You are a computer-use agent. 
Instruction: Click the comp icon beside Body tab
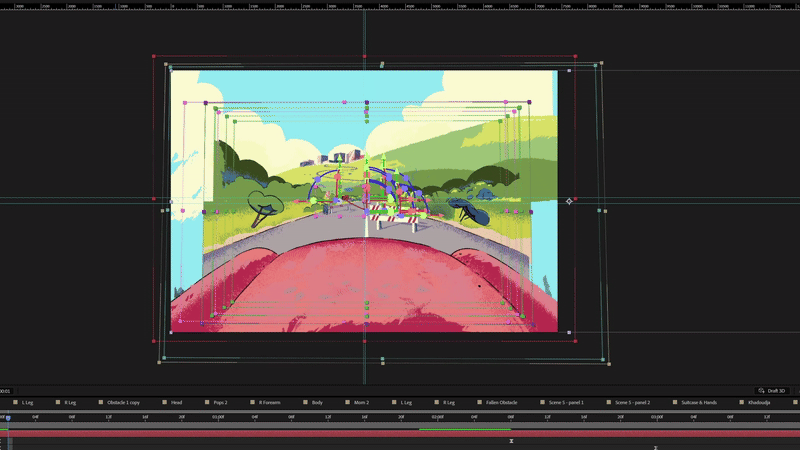click(x=305, y=402)
